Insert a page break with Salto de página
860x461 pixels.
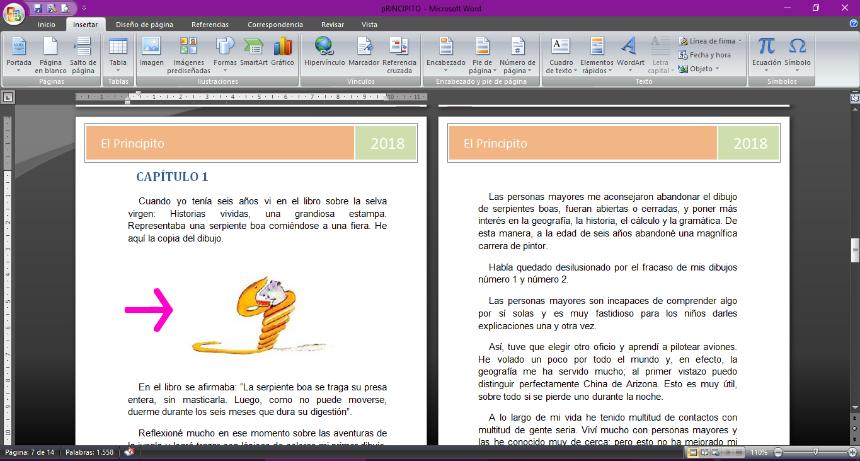click(83, 55)
